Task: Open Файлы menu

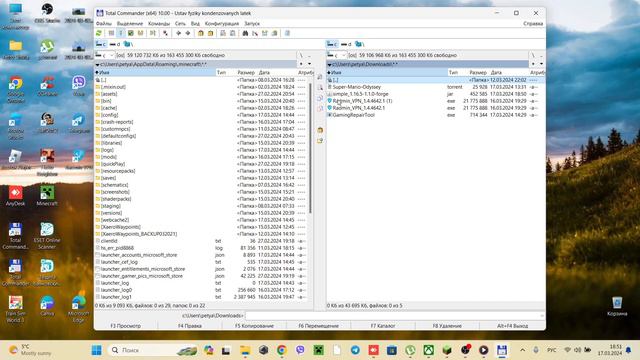Action: 104,24
